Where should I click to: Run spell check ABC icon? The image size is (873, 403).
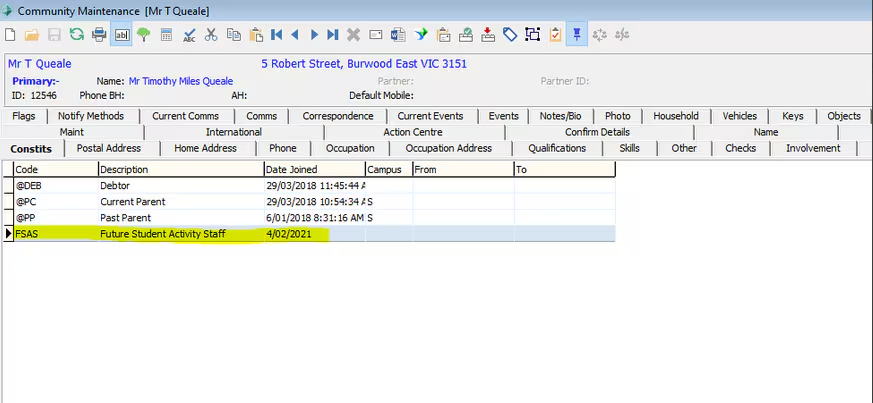tap(189, 35)
